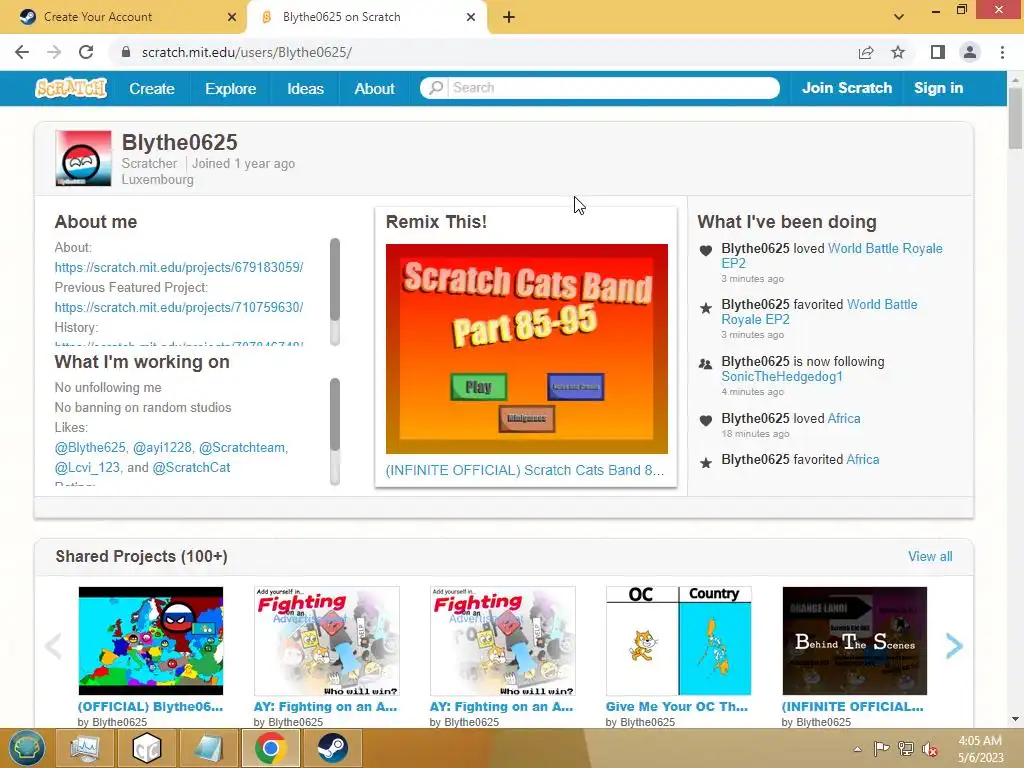
Task: Open the taskbar system monitor icon
Action: click(x=84, y=748)
